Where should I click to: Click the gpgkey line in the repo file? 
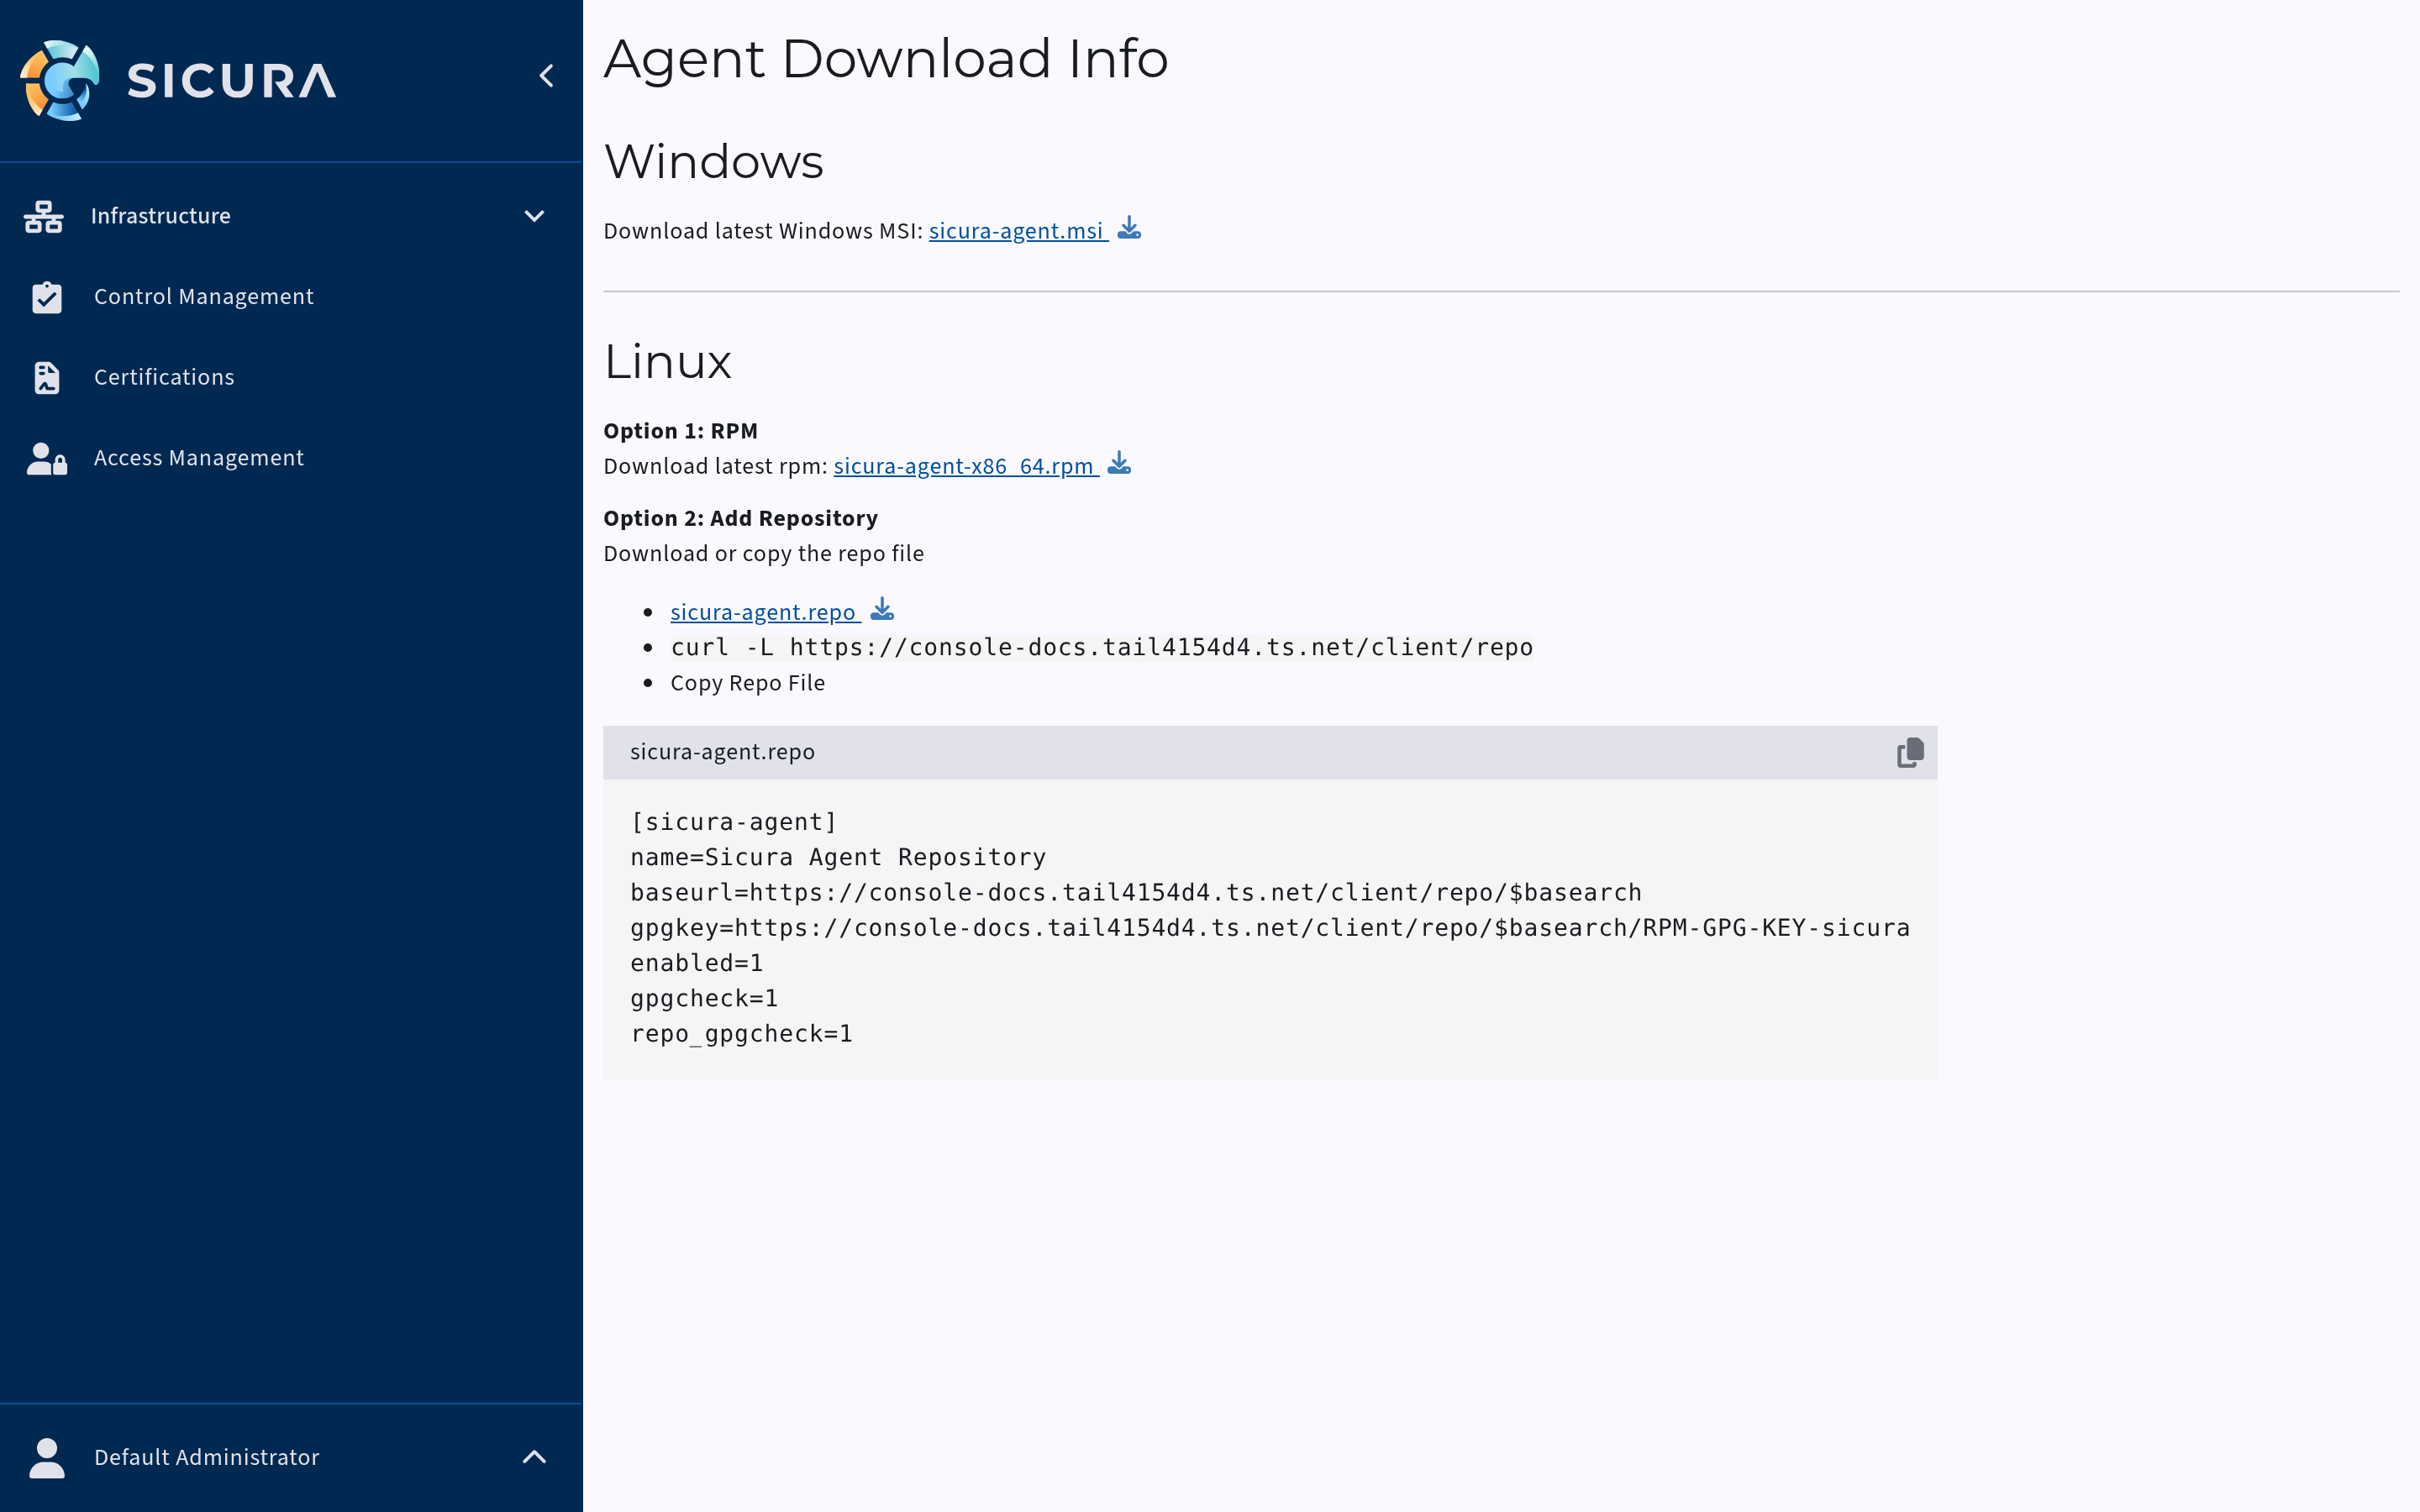[1269, 928]
